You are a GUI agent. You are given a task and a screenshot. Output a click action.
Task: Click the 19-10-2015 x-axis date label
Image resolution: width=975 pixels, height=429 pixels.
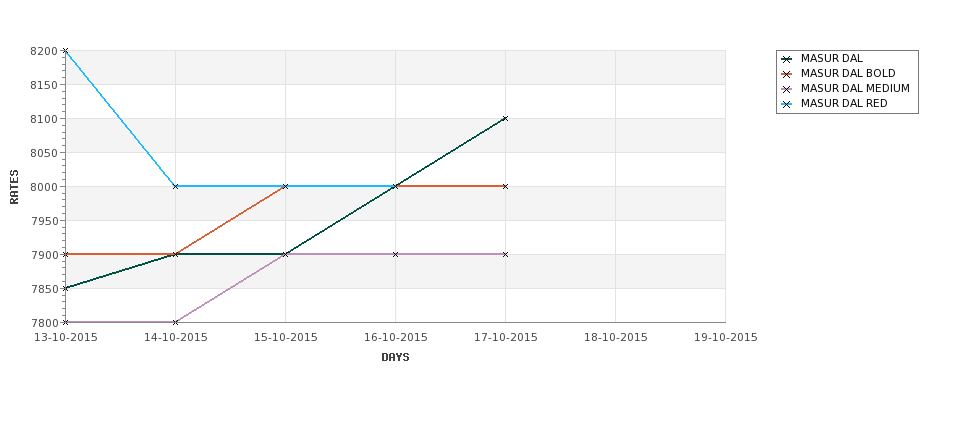(726, 338)
